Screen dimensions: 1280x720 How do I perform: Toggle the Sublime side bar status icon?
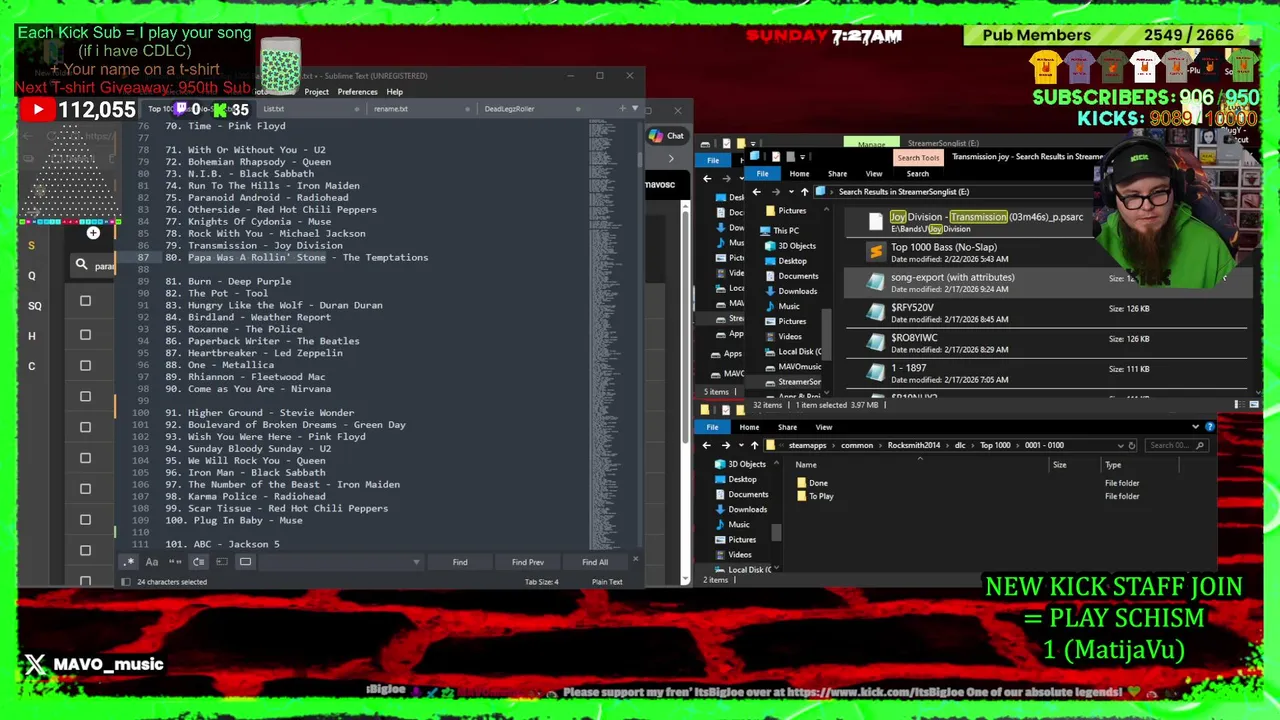click(126, 582)
